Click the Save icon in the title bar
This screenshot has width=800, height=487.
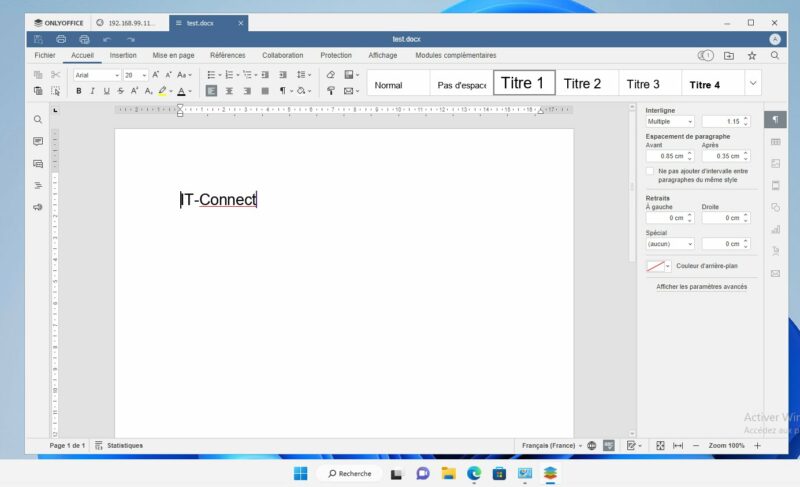coord(38,39)
